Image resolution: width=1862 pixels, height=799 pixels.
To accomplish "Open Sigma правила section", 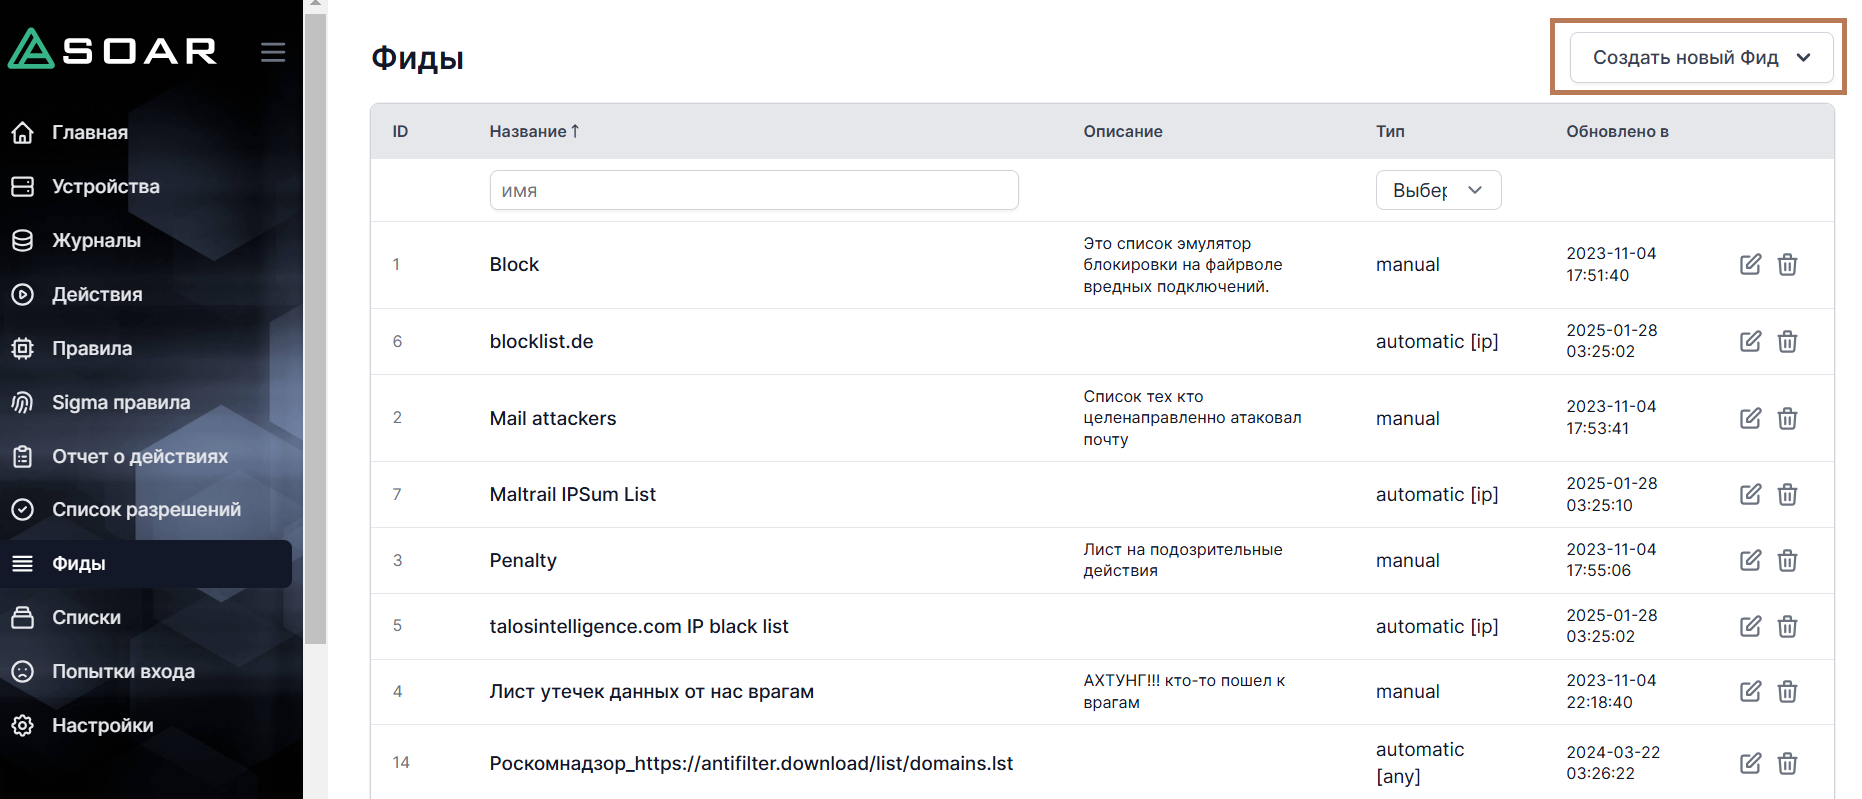I will 120,402.
